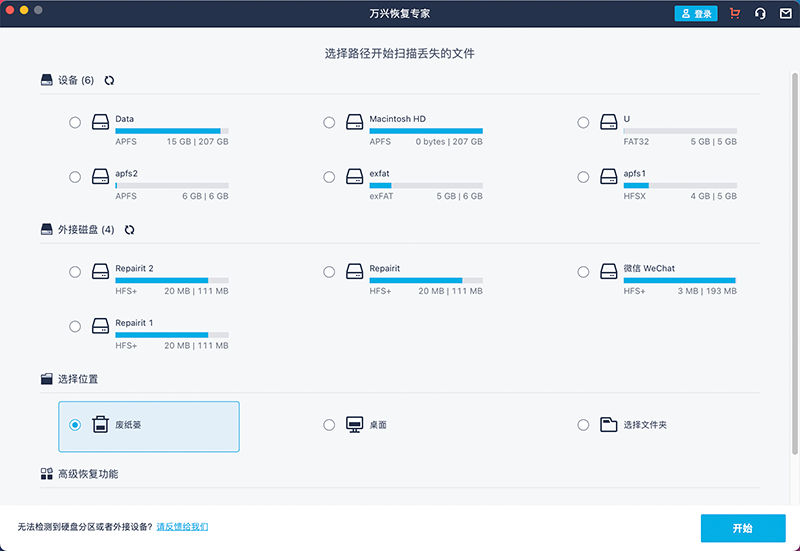The width and height of the screenshot is (800, 551).
Task: Click the 设备 section drive icon
Action: click(x=46, y=80)
